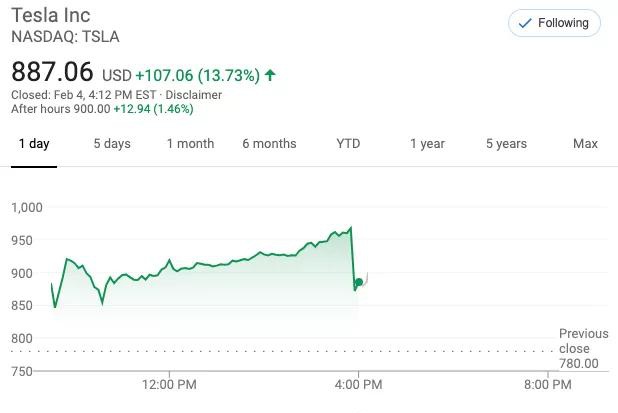Click the green up-arrow next to 13.73%
Viewport: 618px width, 413px height.
click(x=270, y=75)
